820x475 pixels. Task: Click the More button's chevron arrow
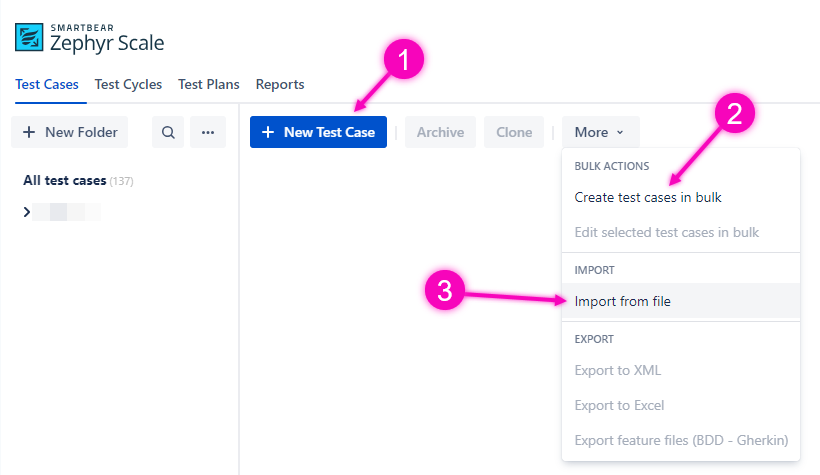620,132
